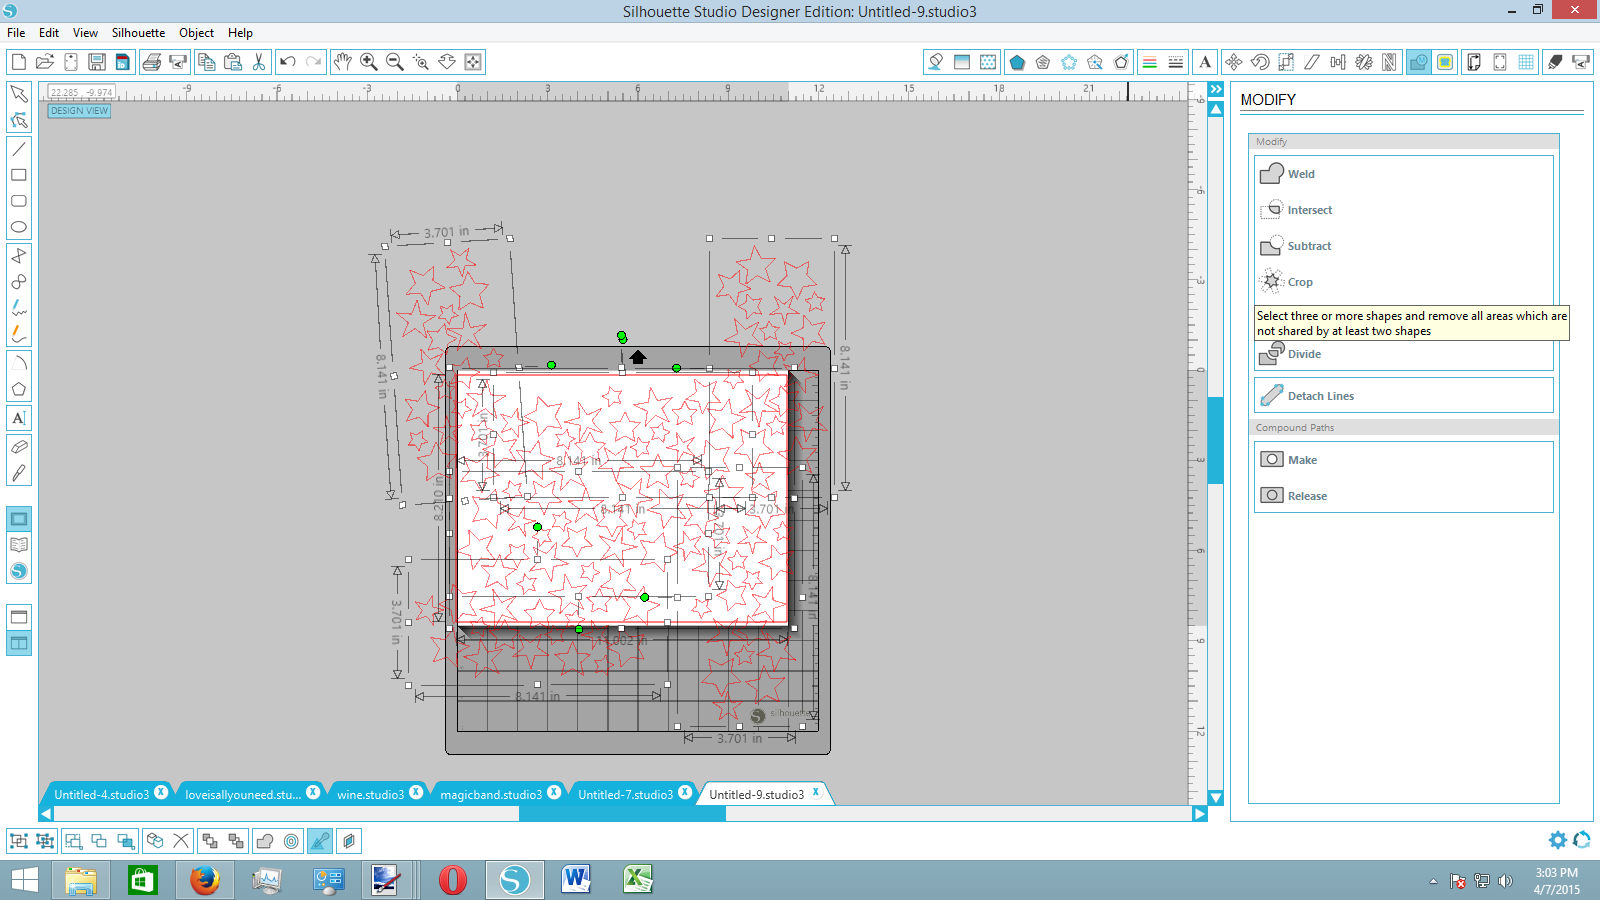The height and width of the screenshot is (900, 1600).
Task: Click the Print icon in toolbar
Action: [x=152, y=62]
